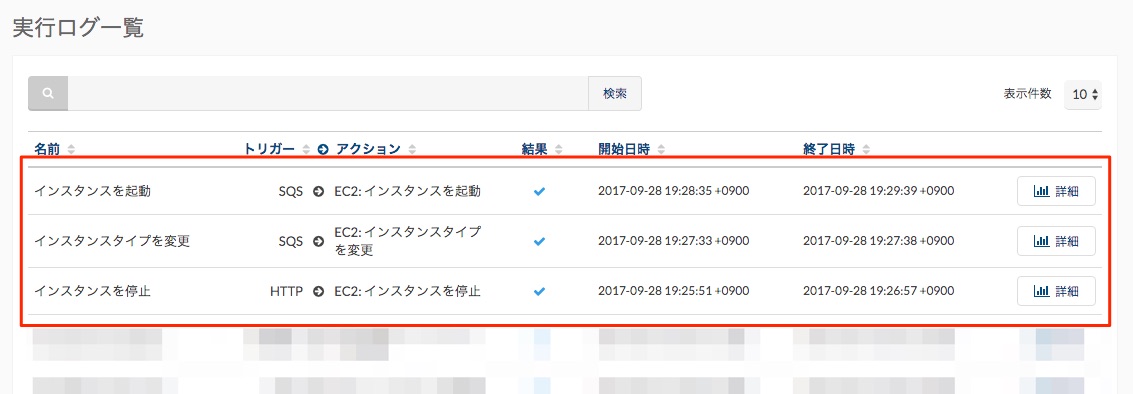Click the magnifier search icon
The height and width of the screenshot is (394, 1133).
click(48, 93)
